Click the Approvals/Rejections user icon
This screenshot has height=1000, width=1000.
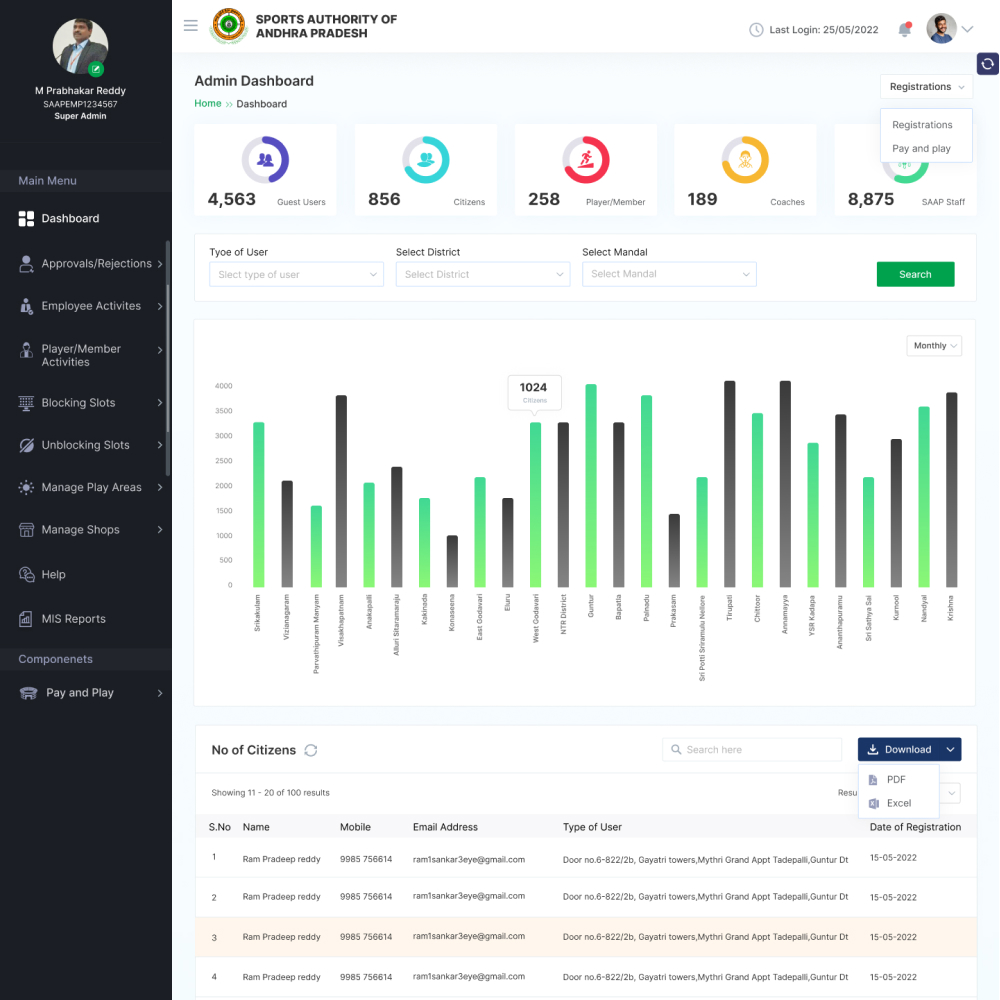[x=26, y=264]
